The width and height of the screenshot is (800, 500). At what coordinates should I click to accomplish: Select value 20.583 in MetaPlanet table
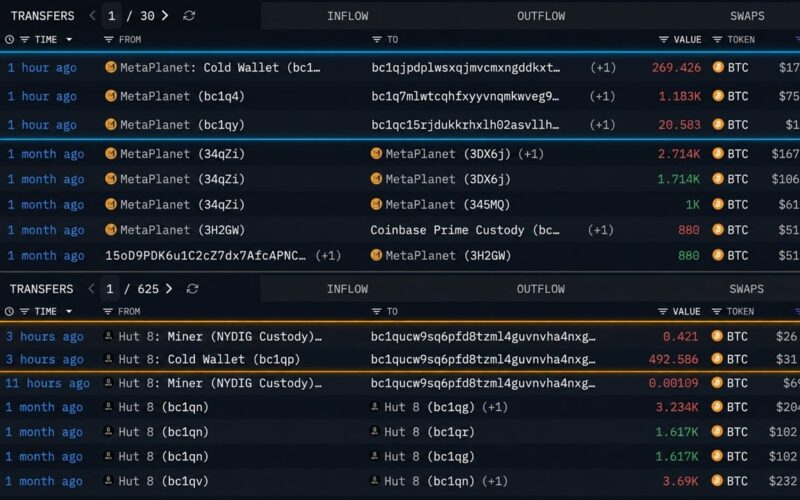point(679,124)
